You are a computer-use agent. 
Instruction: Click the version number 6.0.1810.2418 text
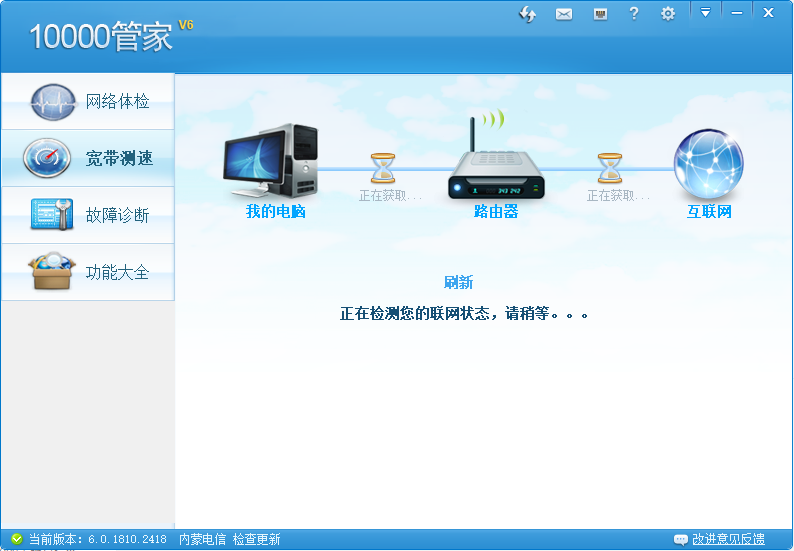[x=127, y=539]
